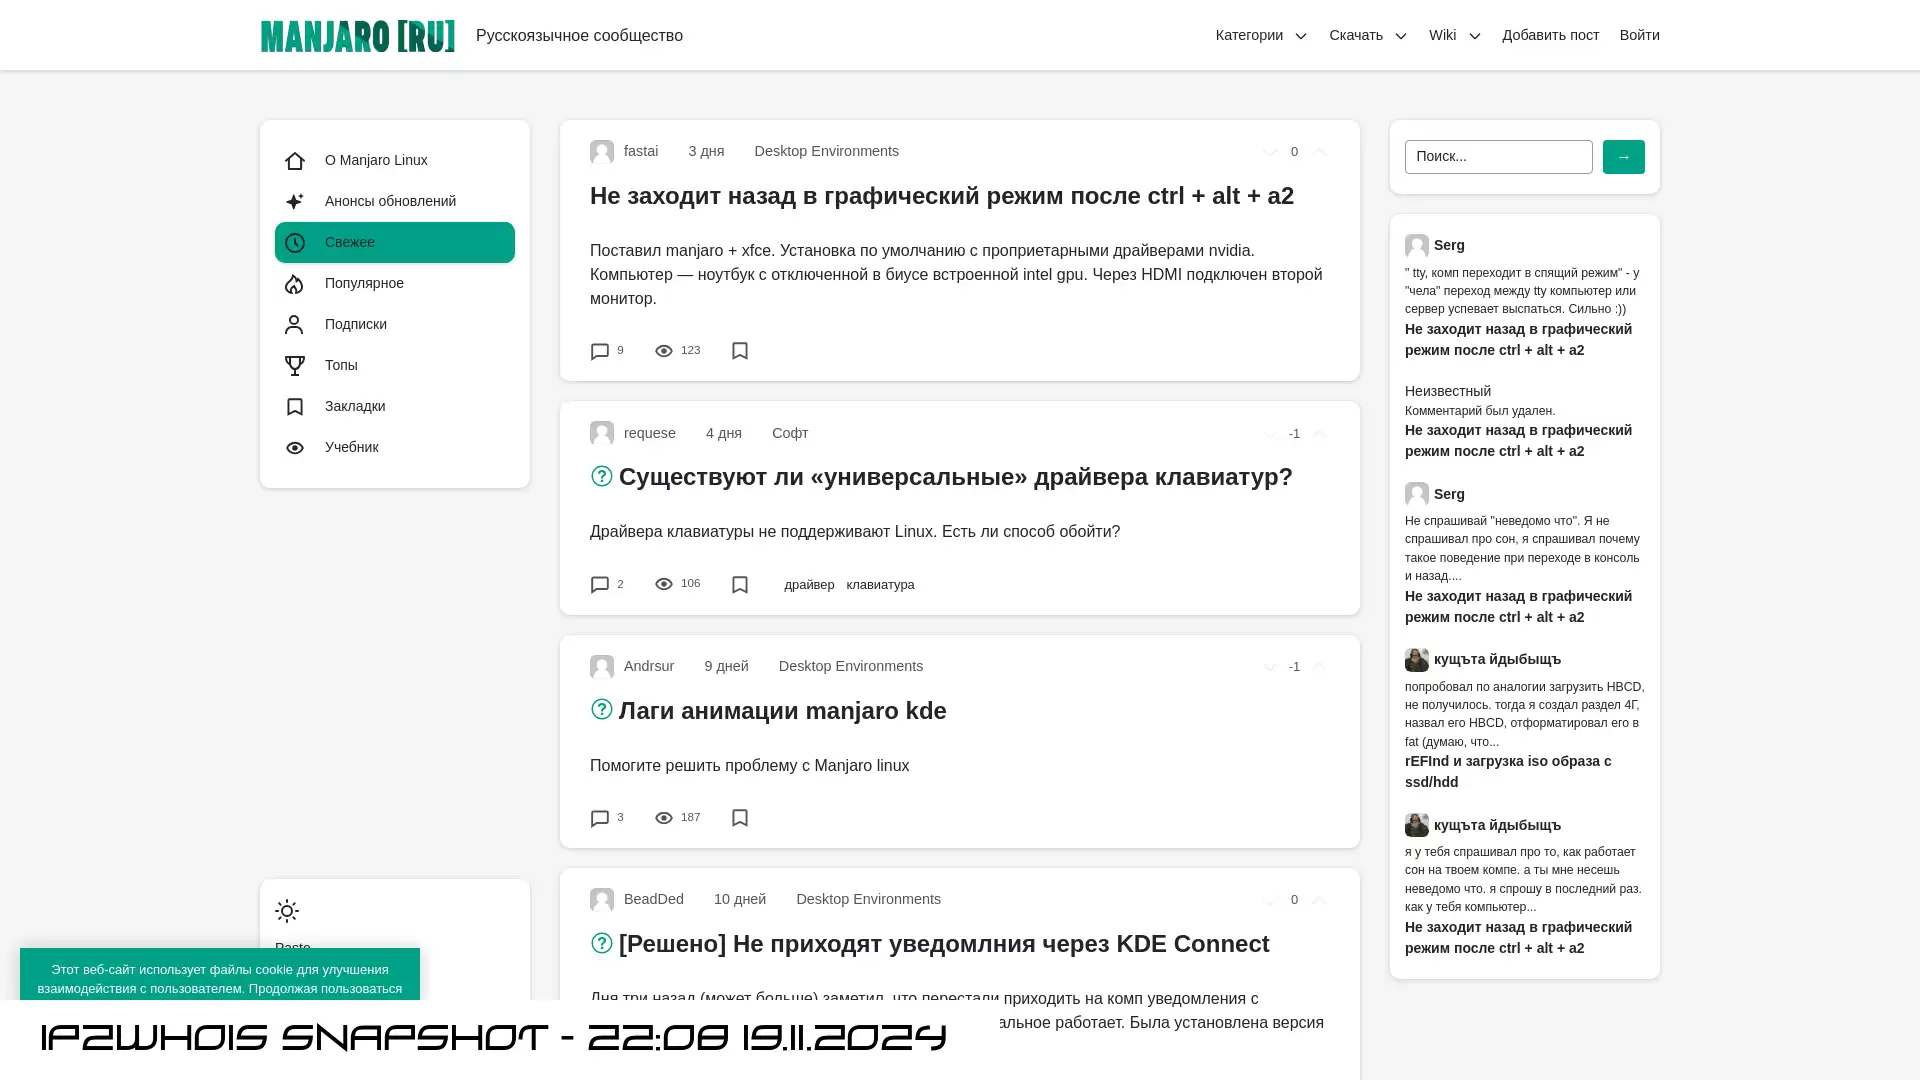Click bookmark icon on first post
Image resolution: width=1920 pixels, height=1080 pixels.
[740, 351]
